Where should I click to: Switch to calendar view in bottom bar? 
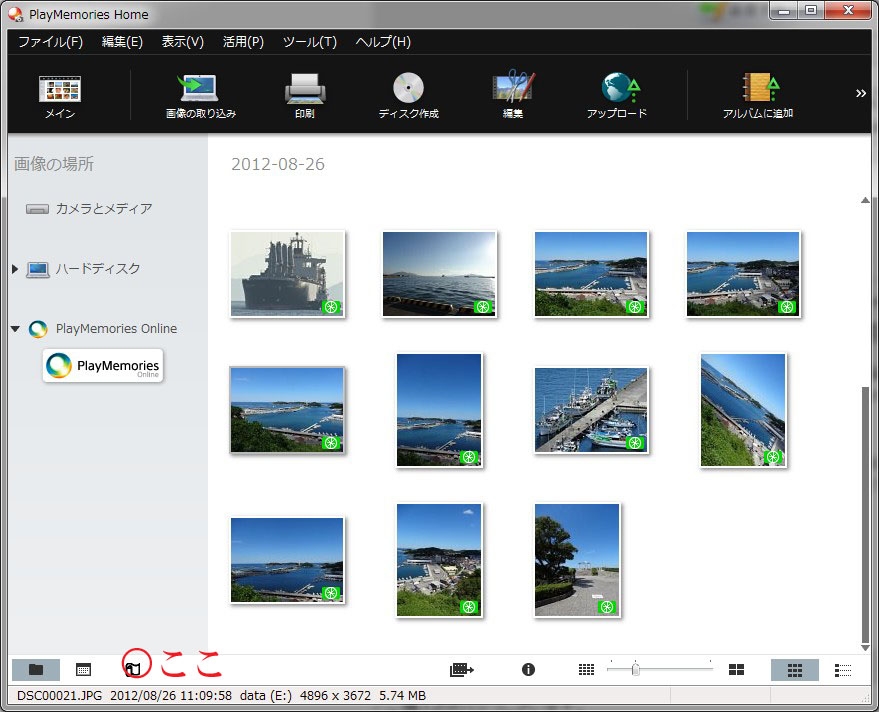click(84, 670)
